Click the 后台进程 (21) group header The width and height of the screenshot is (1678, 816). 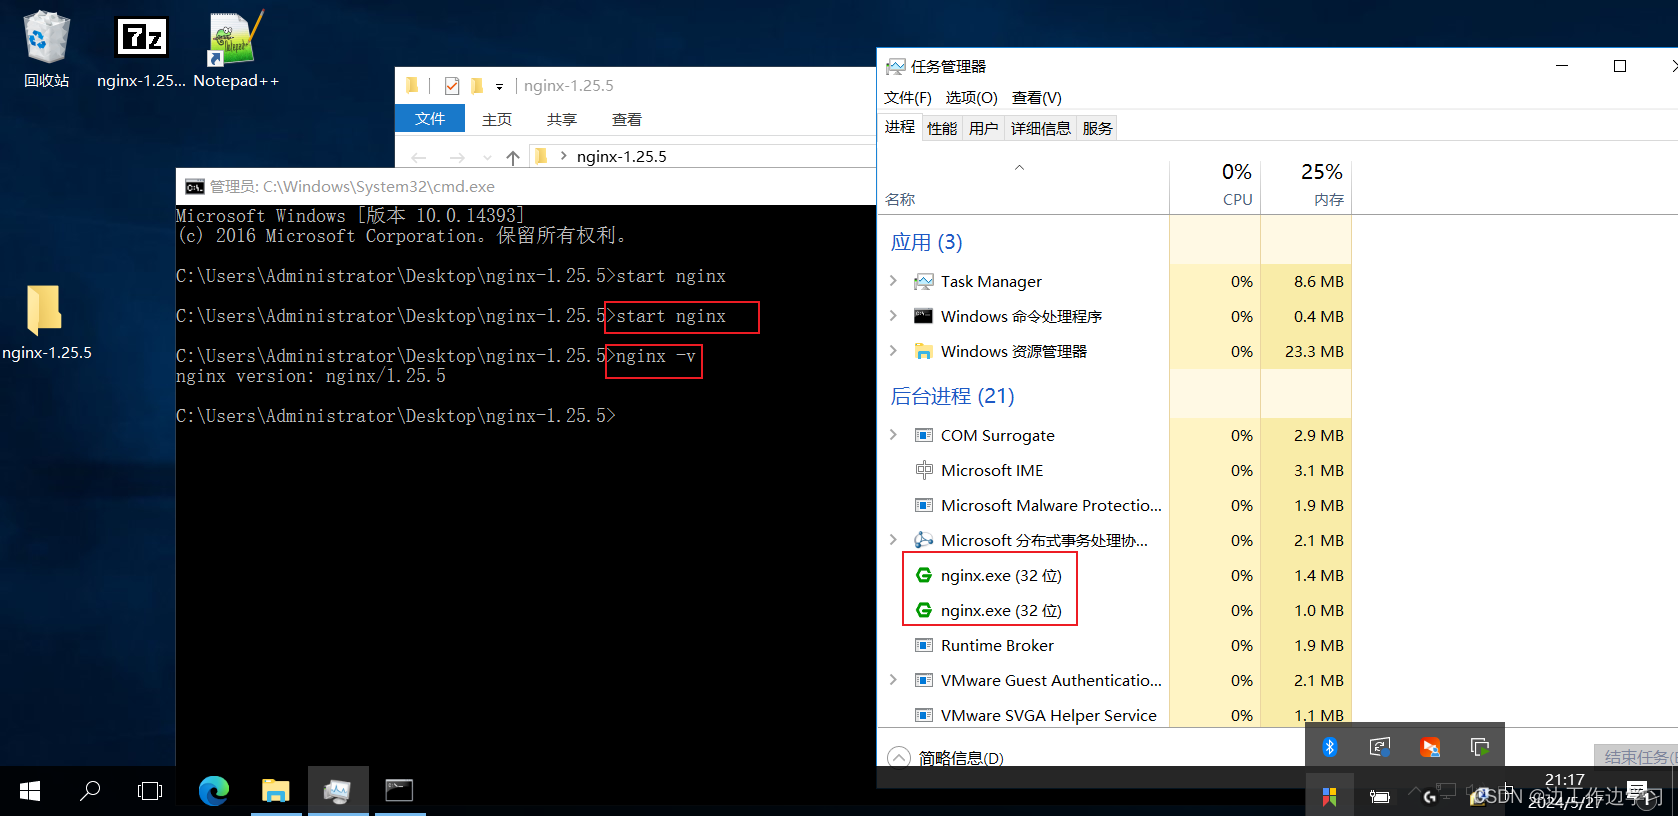click(952, 396)
